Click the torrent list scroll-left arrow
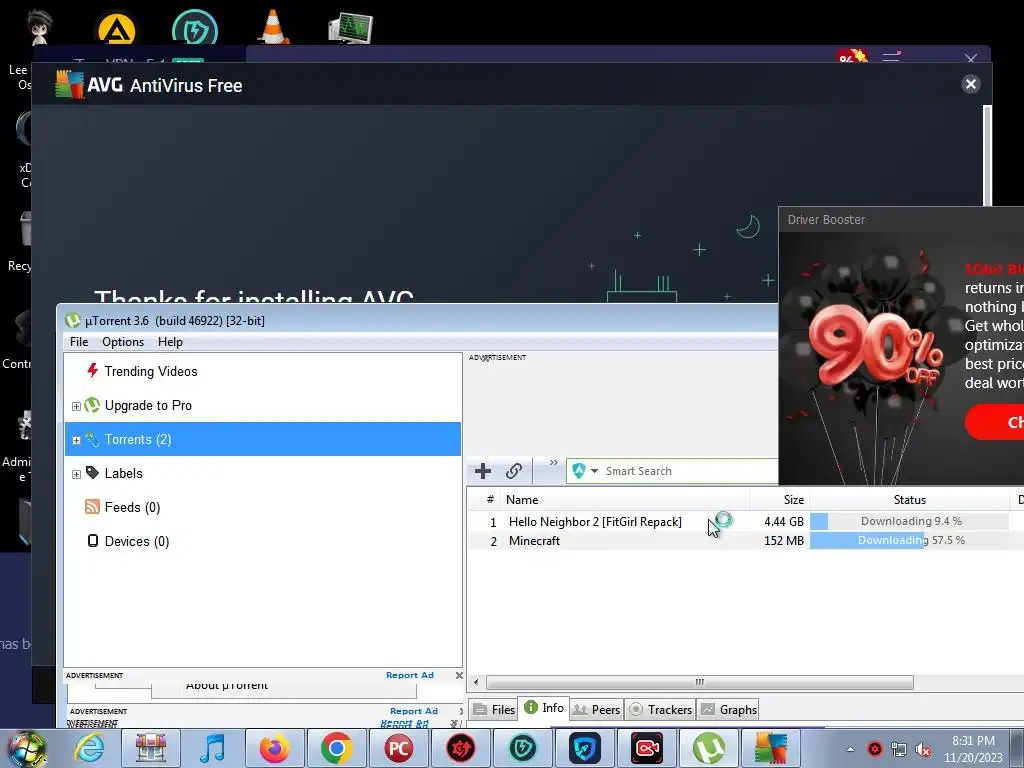The width and height of the screenshot is (1024, 768). pyautogui.click(x=476, y=682)
